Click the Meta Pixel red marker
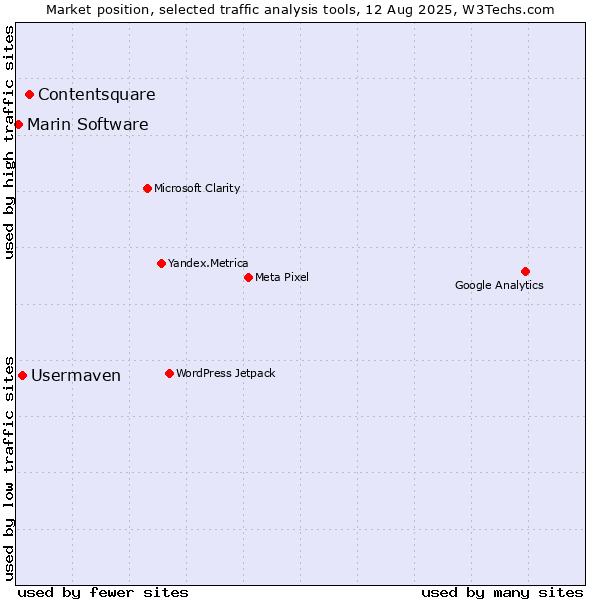Viewport: 600px width, 600px height. [248, 277]
